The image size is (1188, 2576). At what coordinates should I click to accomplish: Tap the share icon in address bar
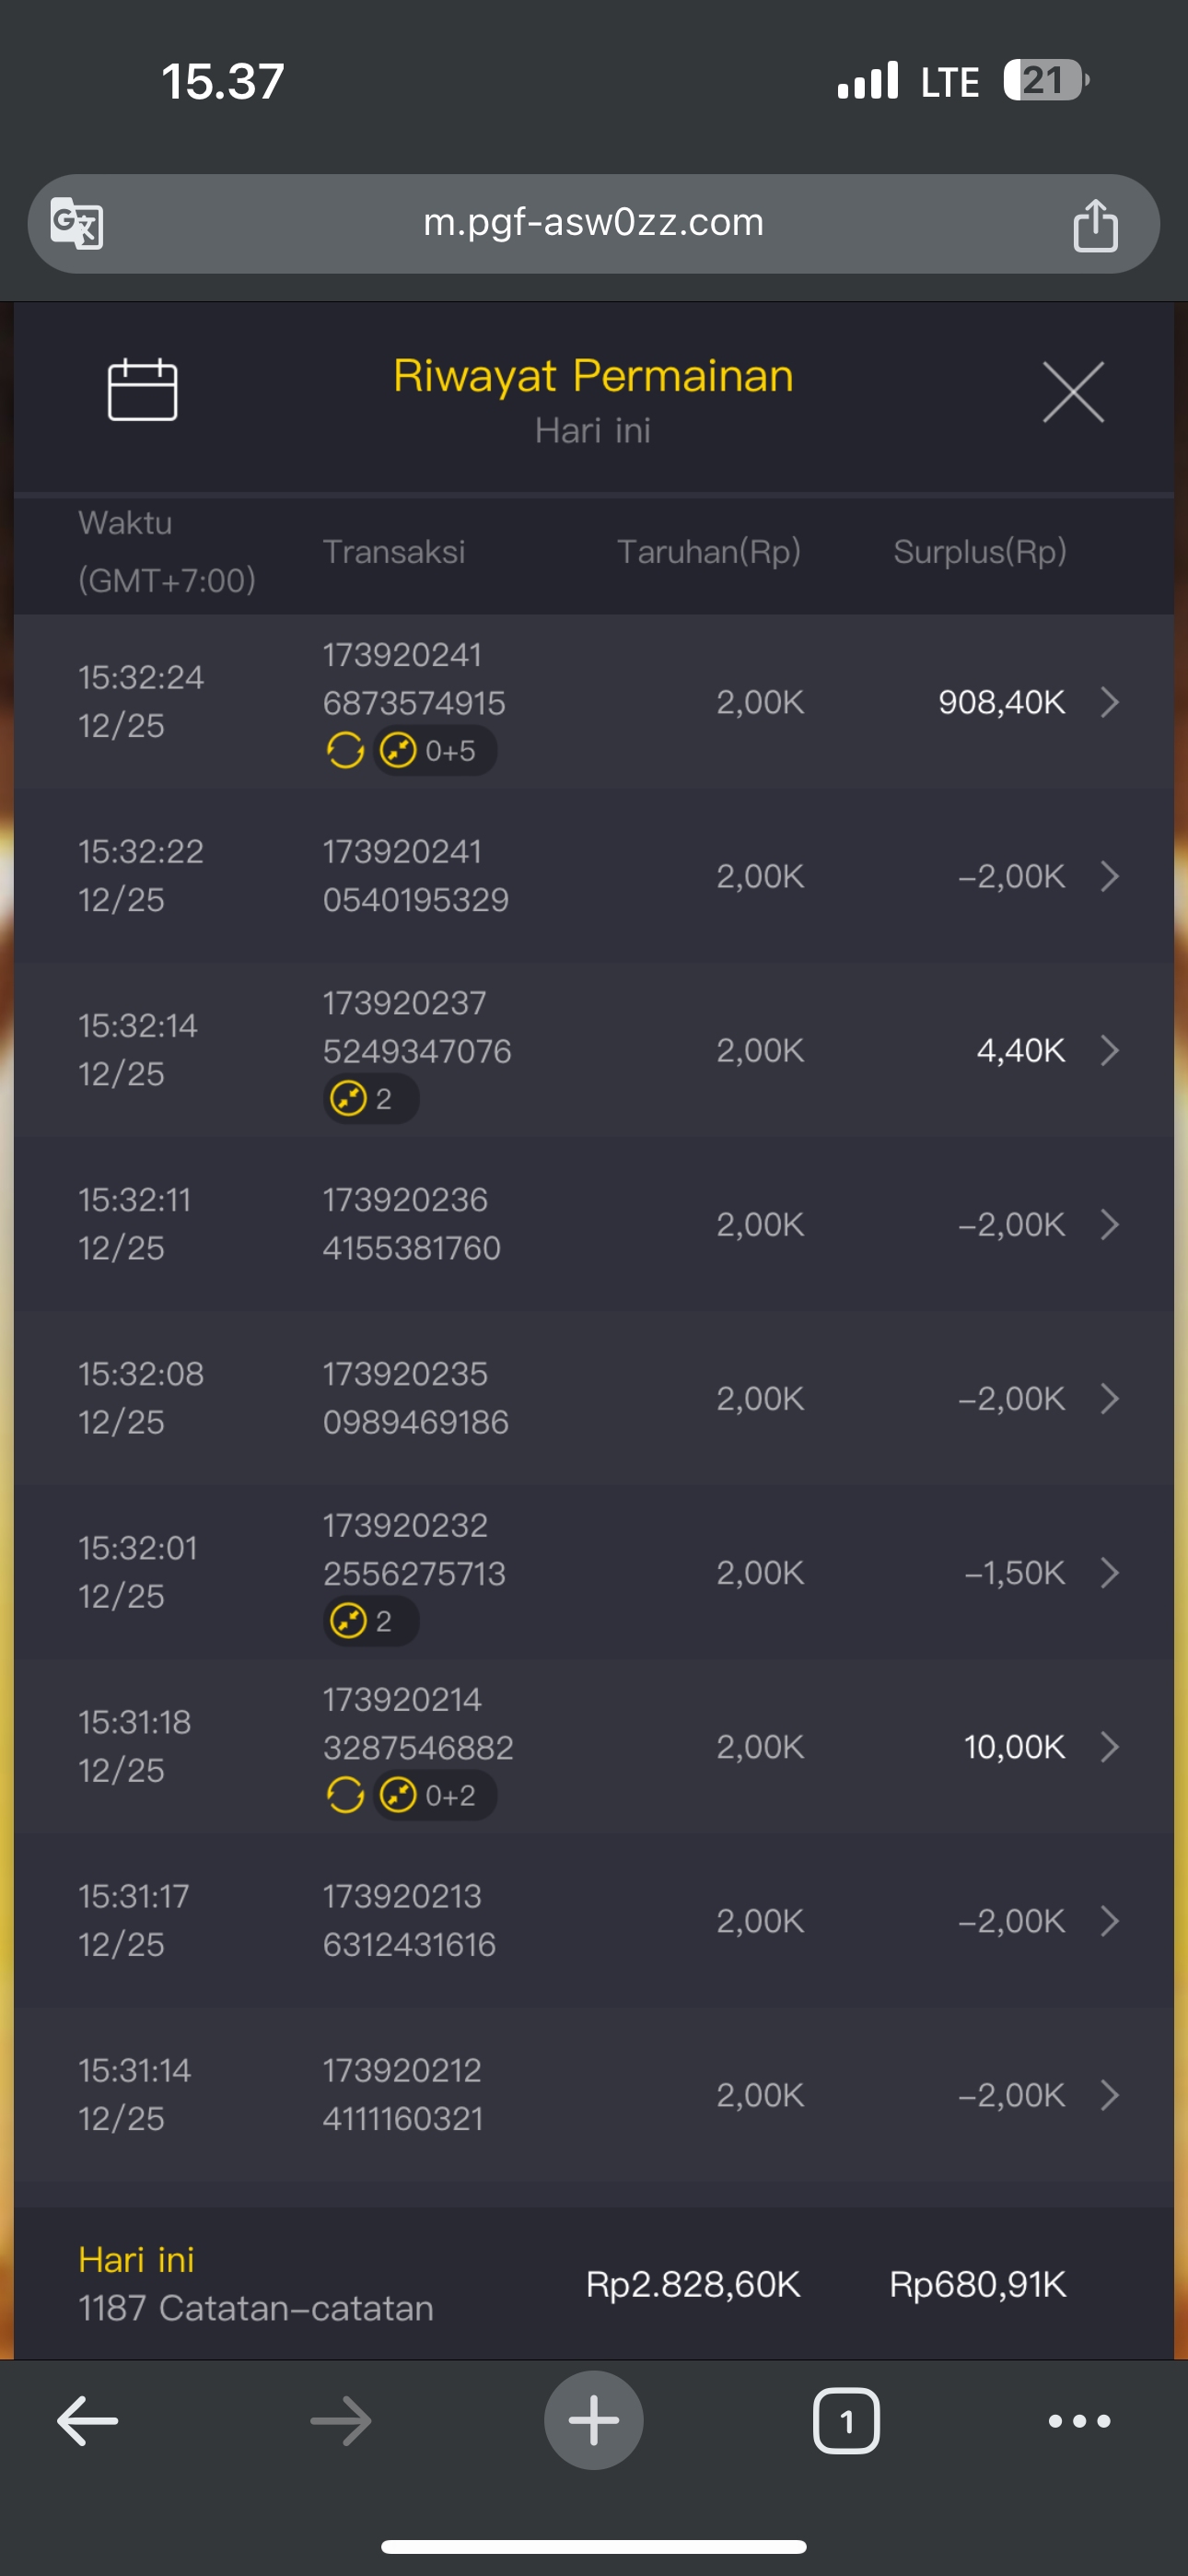[1095, 225]
